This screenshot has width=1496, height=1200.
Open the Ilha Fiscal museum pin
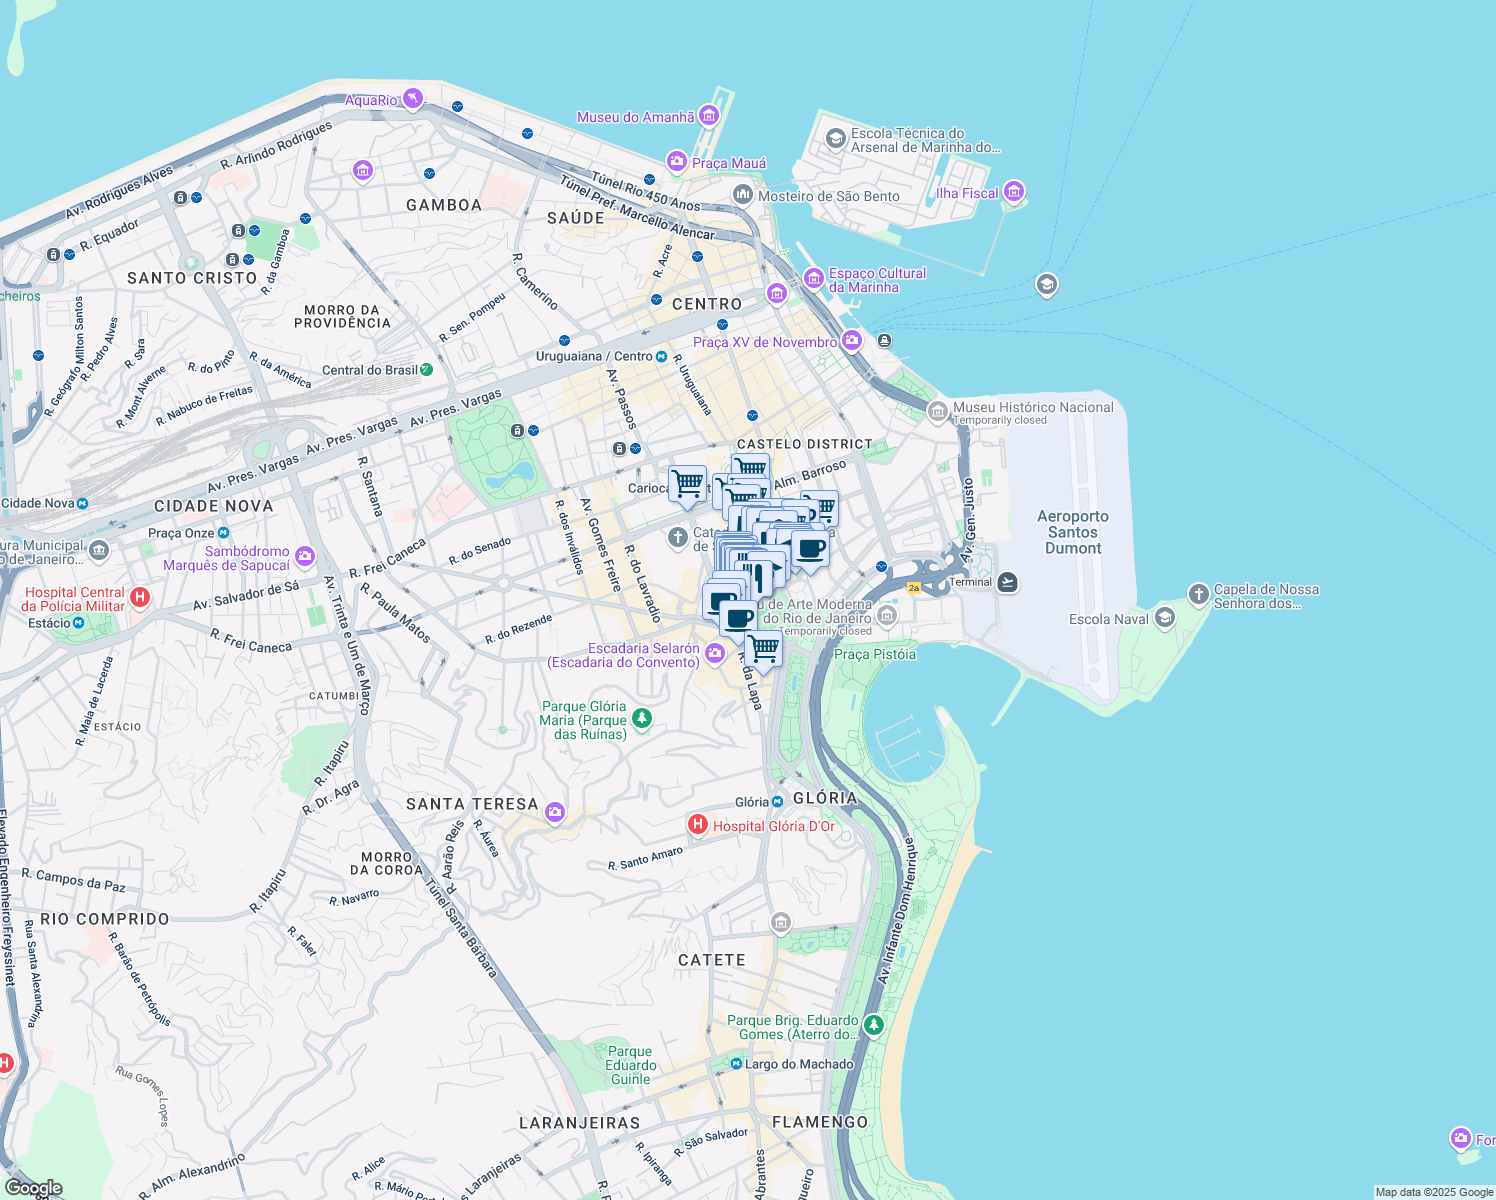point(1014,192)
